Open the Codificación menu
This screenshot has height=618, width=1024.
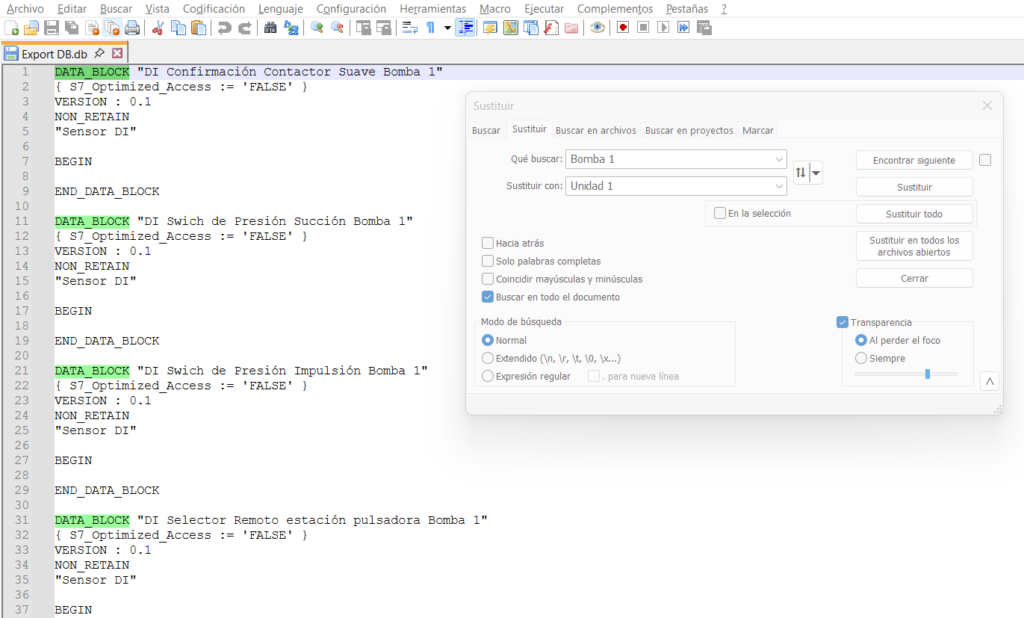click(x=213, y=9)
